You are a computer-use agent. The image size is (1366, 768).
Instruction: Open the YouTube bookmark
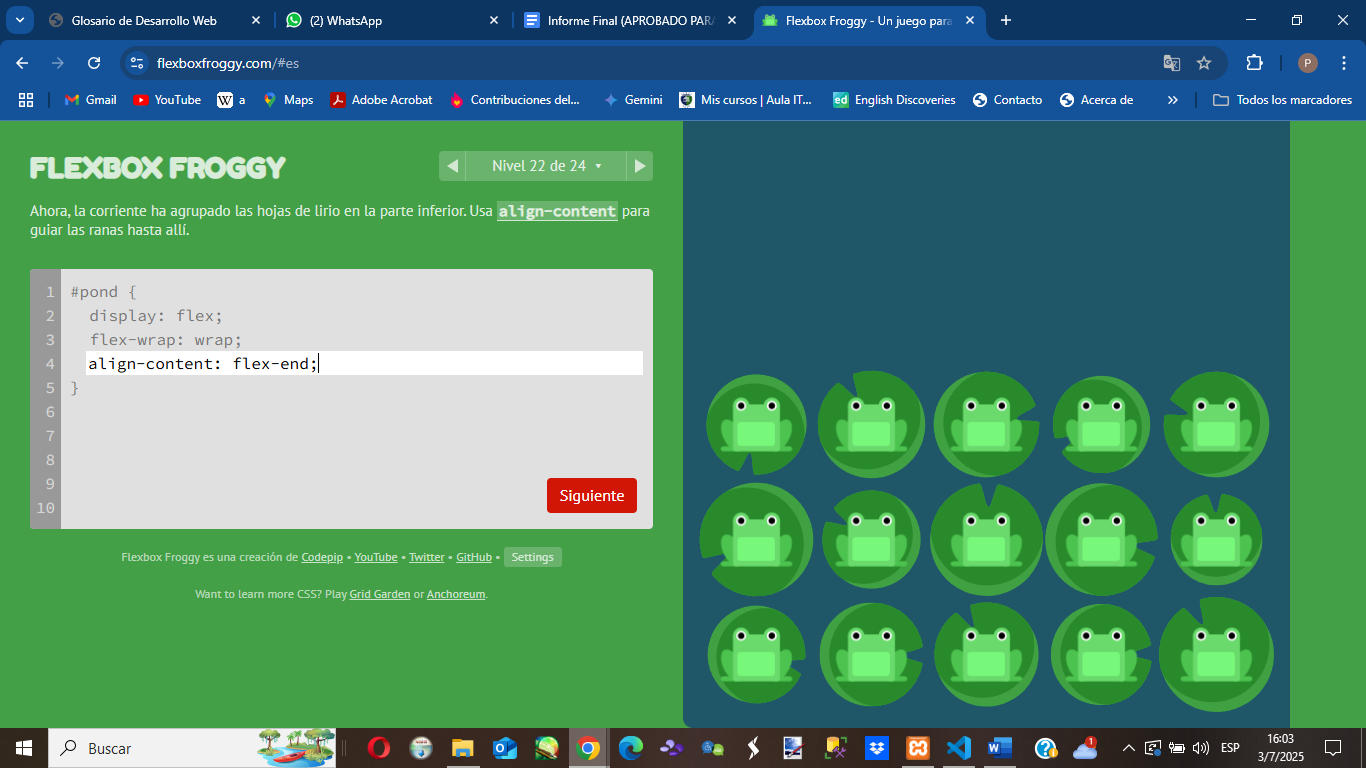[167, 100]
